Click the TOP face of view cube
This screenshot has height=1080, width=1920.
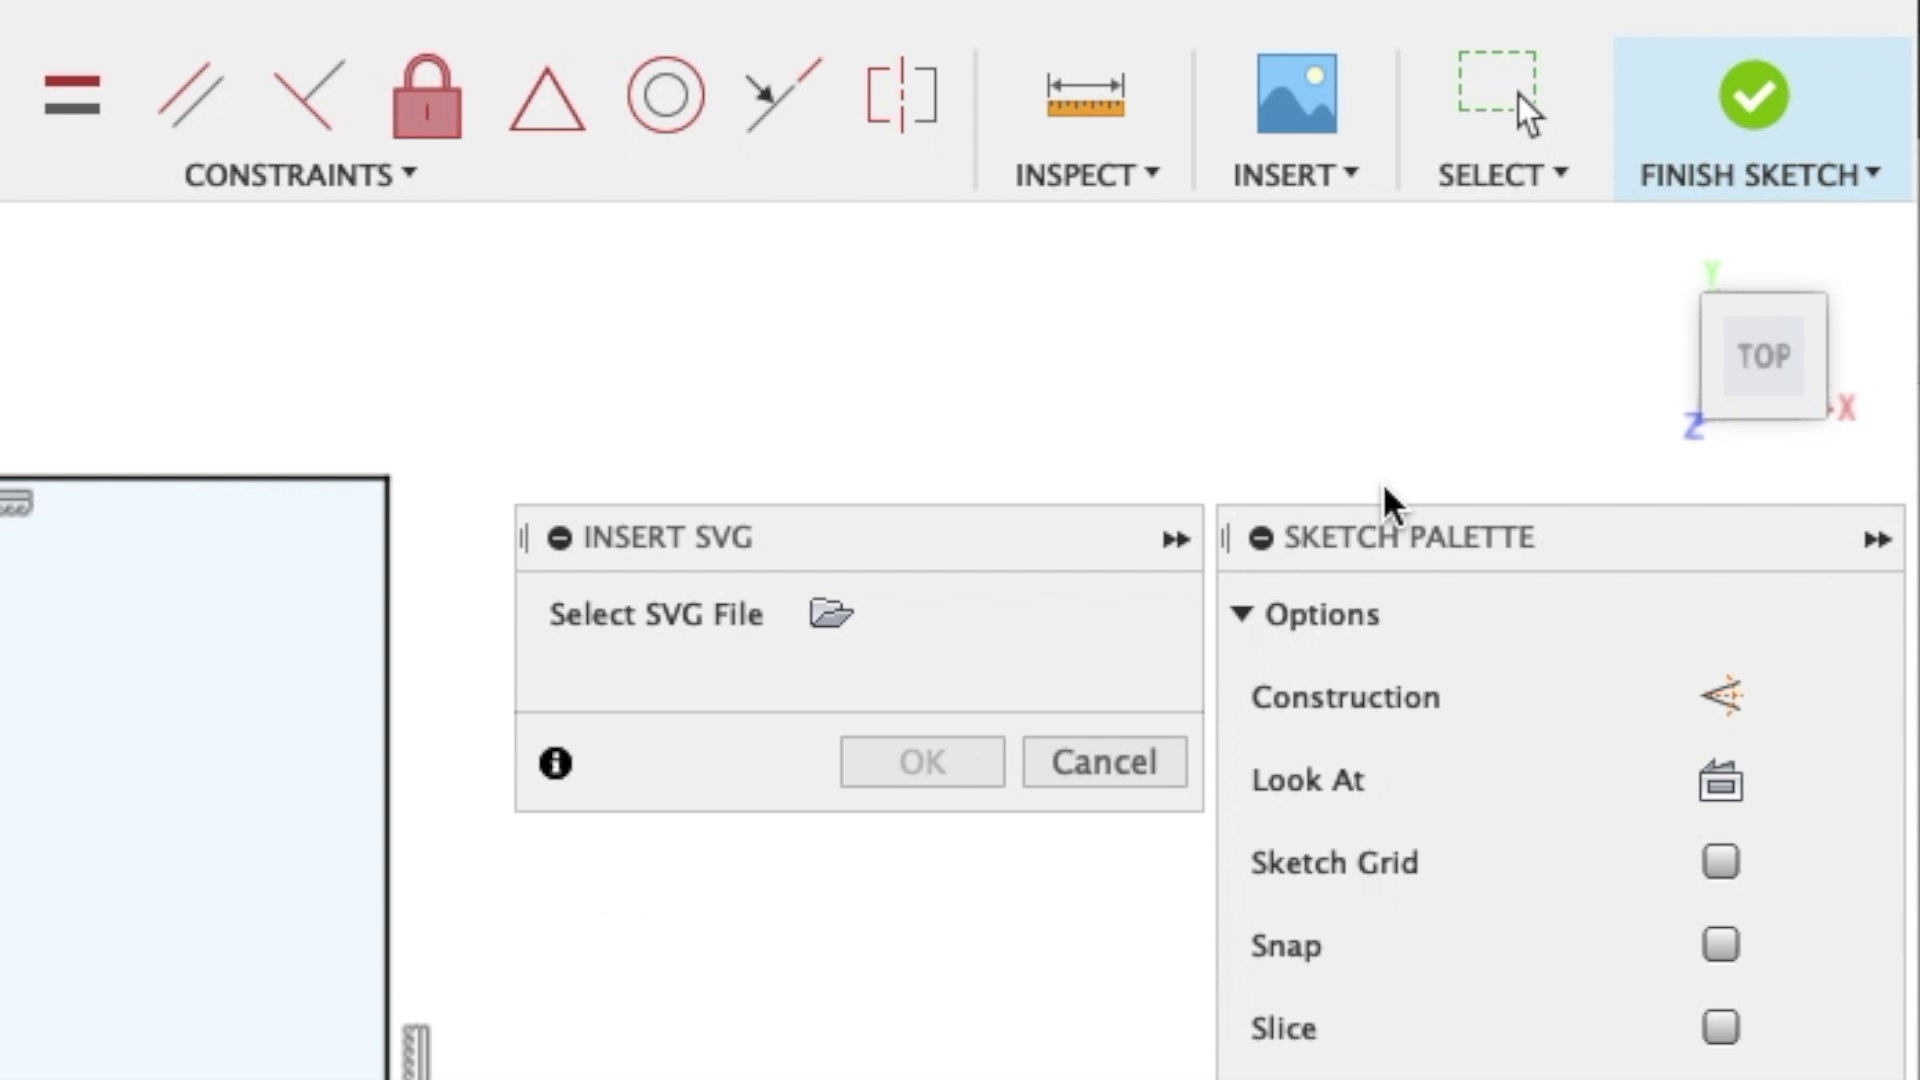click(1763, 356)
